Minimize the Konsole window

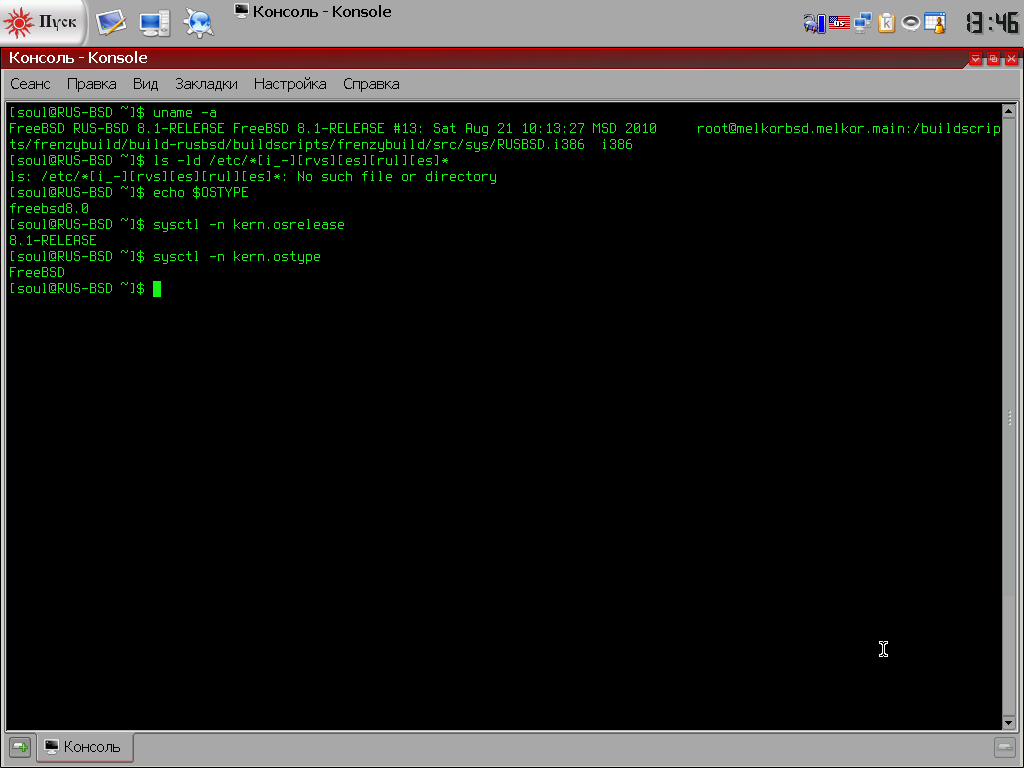[976, 59]
